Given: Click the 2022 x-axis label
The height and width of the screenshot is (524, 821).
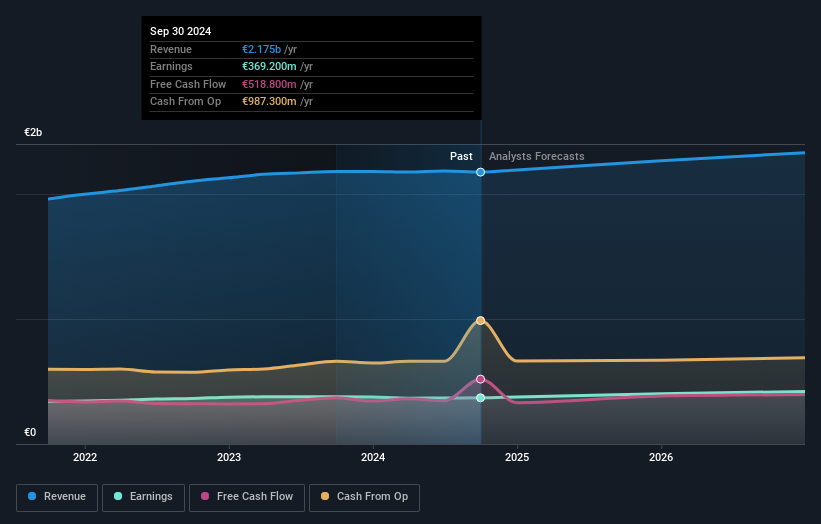Looking at the screenshot, I should (85, 457).
